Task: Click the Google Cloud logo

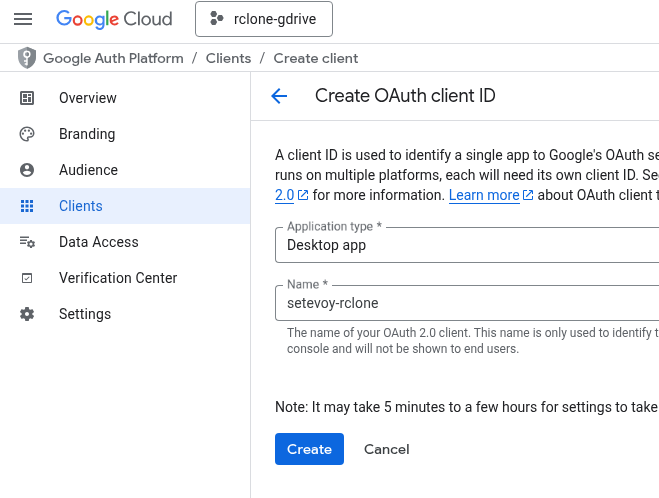Action: (x=114, y=19)
